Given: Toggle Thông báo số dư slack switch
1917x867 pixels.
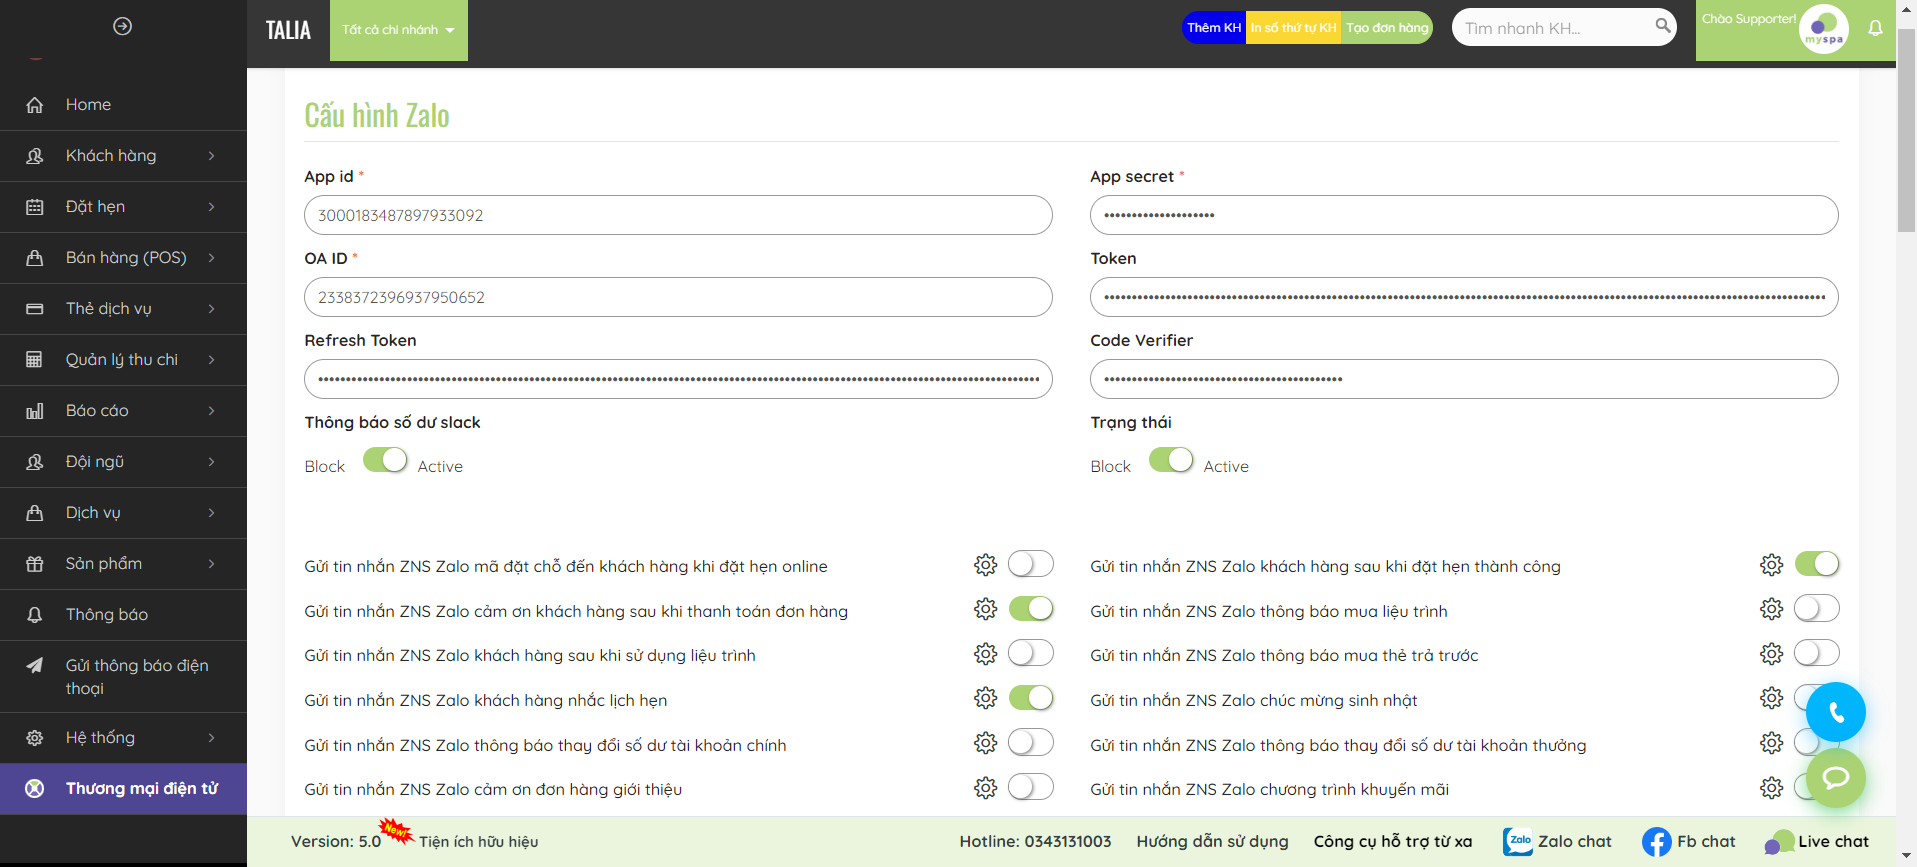Looking at the screenshot, I should pos(385,460).
